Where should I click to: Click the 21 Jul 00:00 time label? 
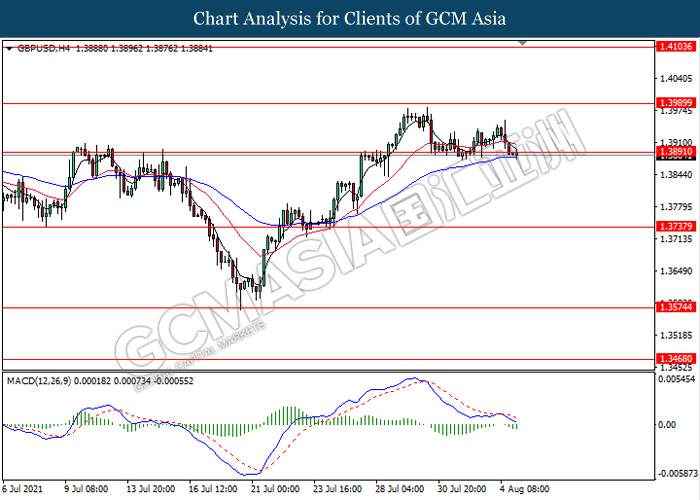pyautogui.click(x=275, y=489)
